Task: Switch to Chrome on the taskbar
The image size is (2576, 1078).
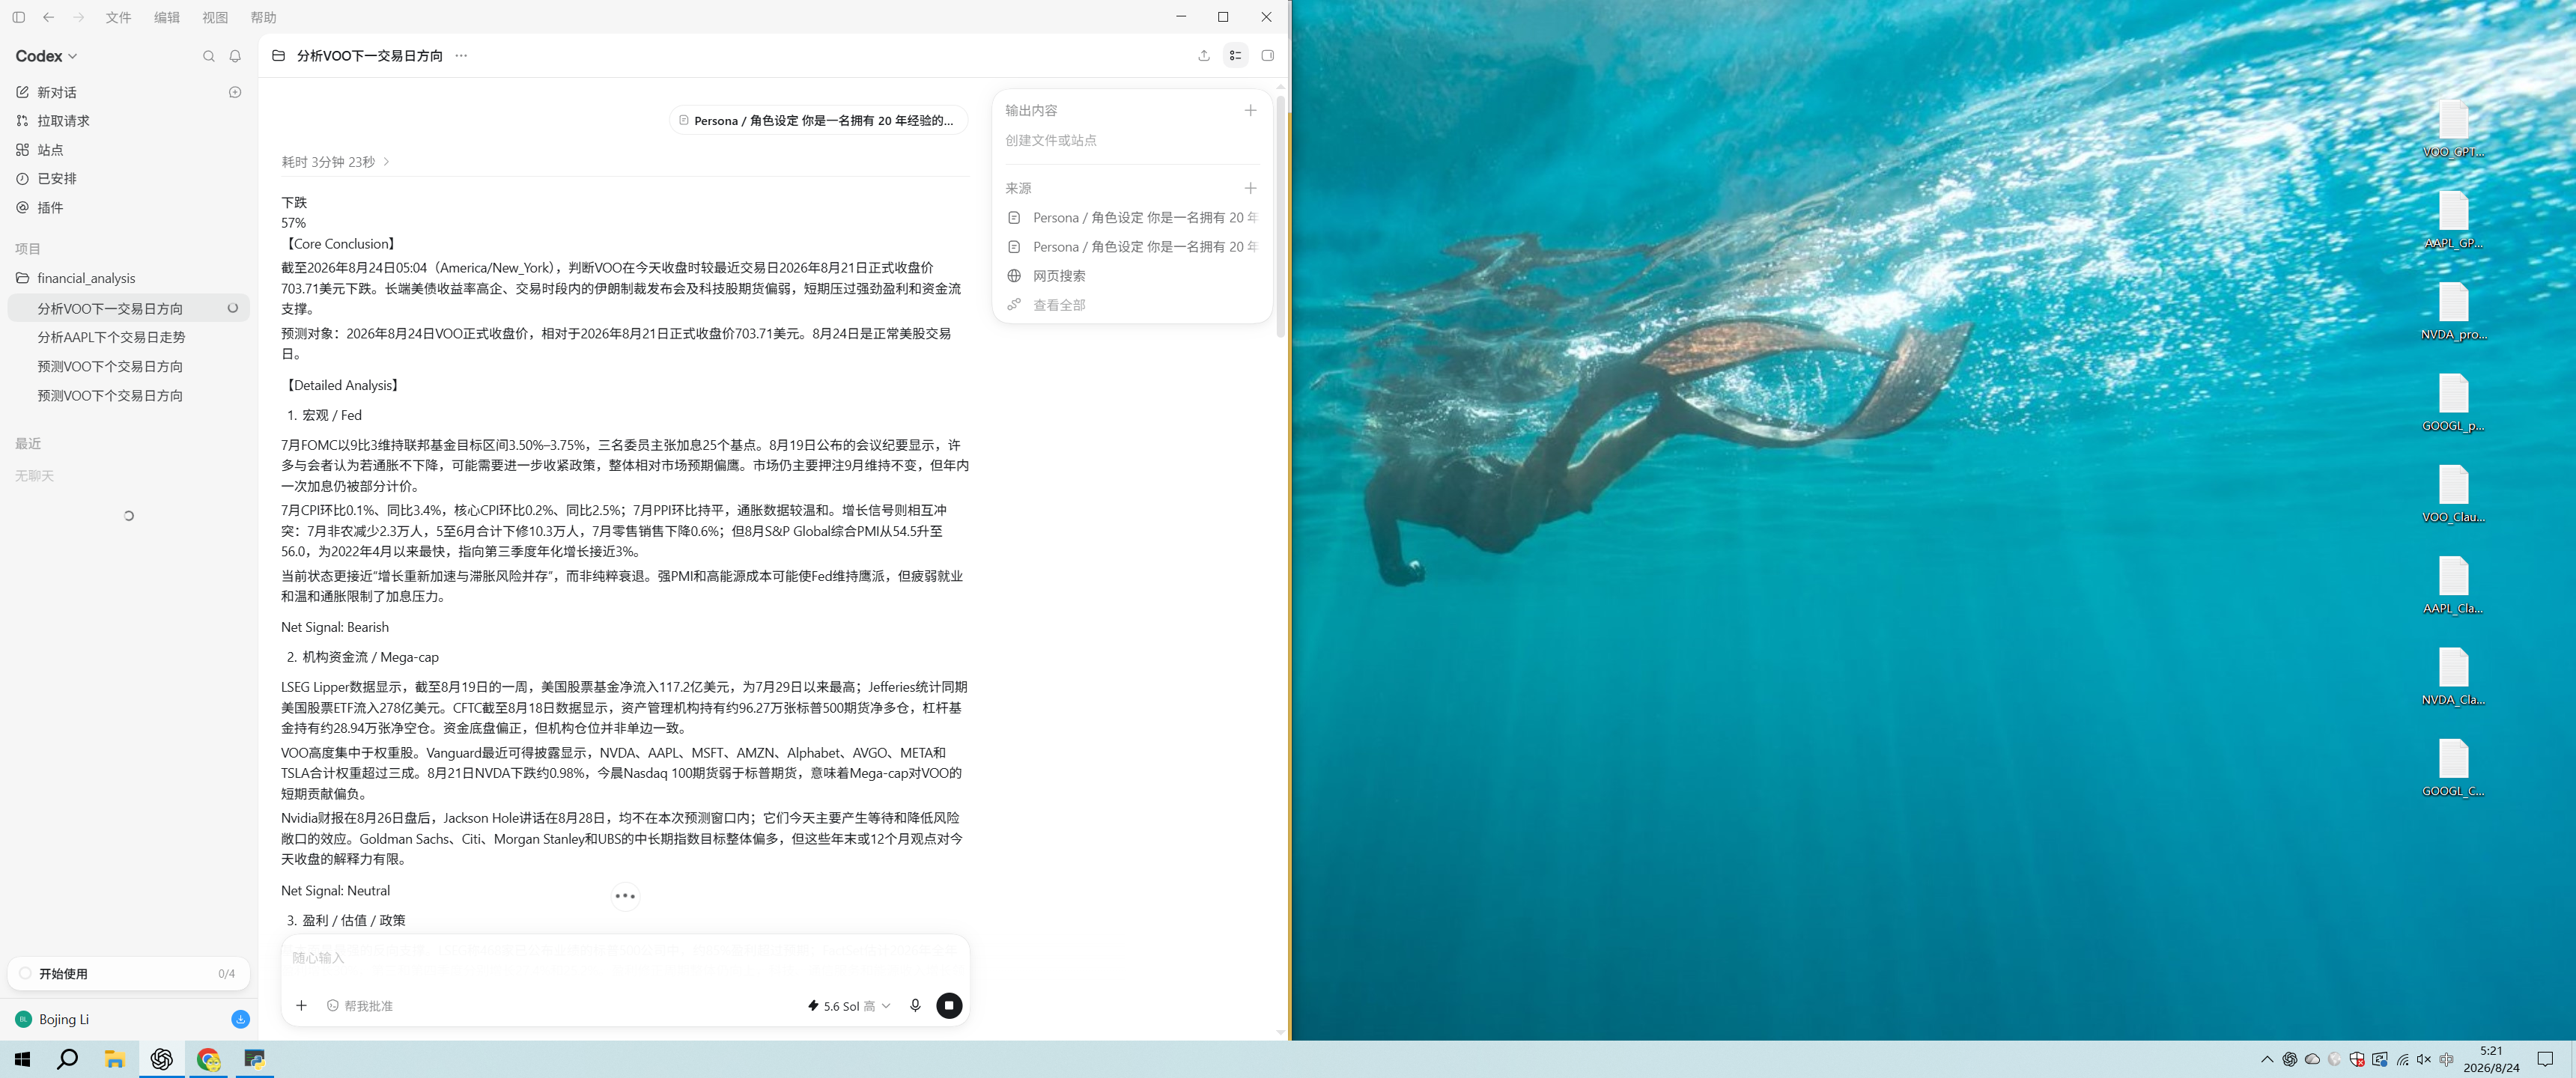Action: 209,1059
